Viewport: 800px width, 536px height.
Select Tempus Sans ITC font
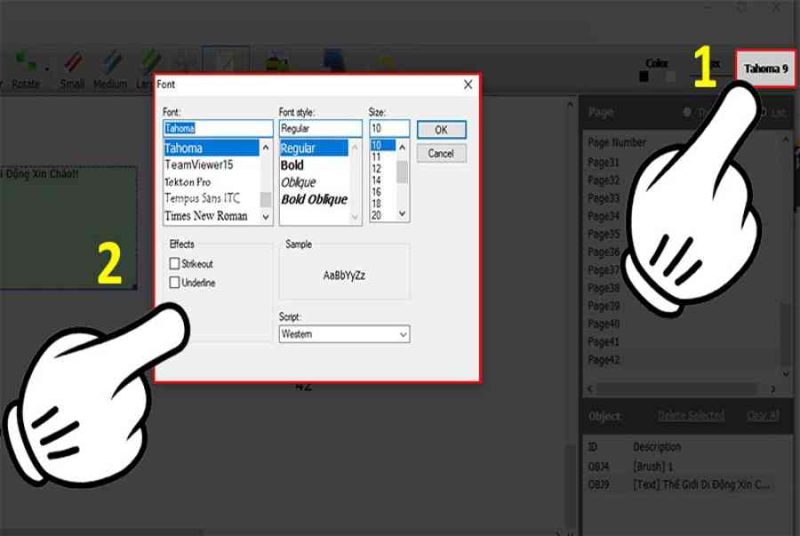click(211, 198)
